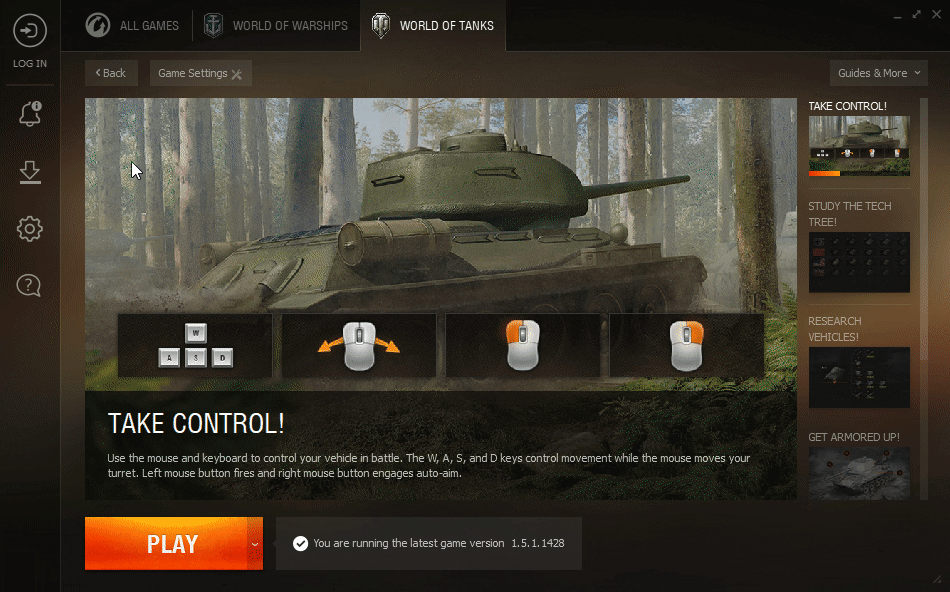Select the World of Tanks tab
This screenshot has width=950, height=592.
pyautogui.click(x=433, y=25)
